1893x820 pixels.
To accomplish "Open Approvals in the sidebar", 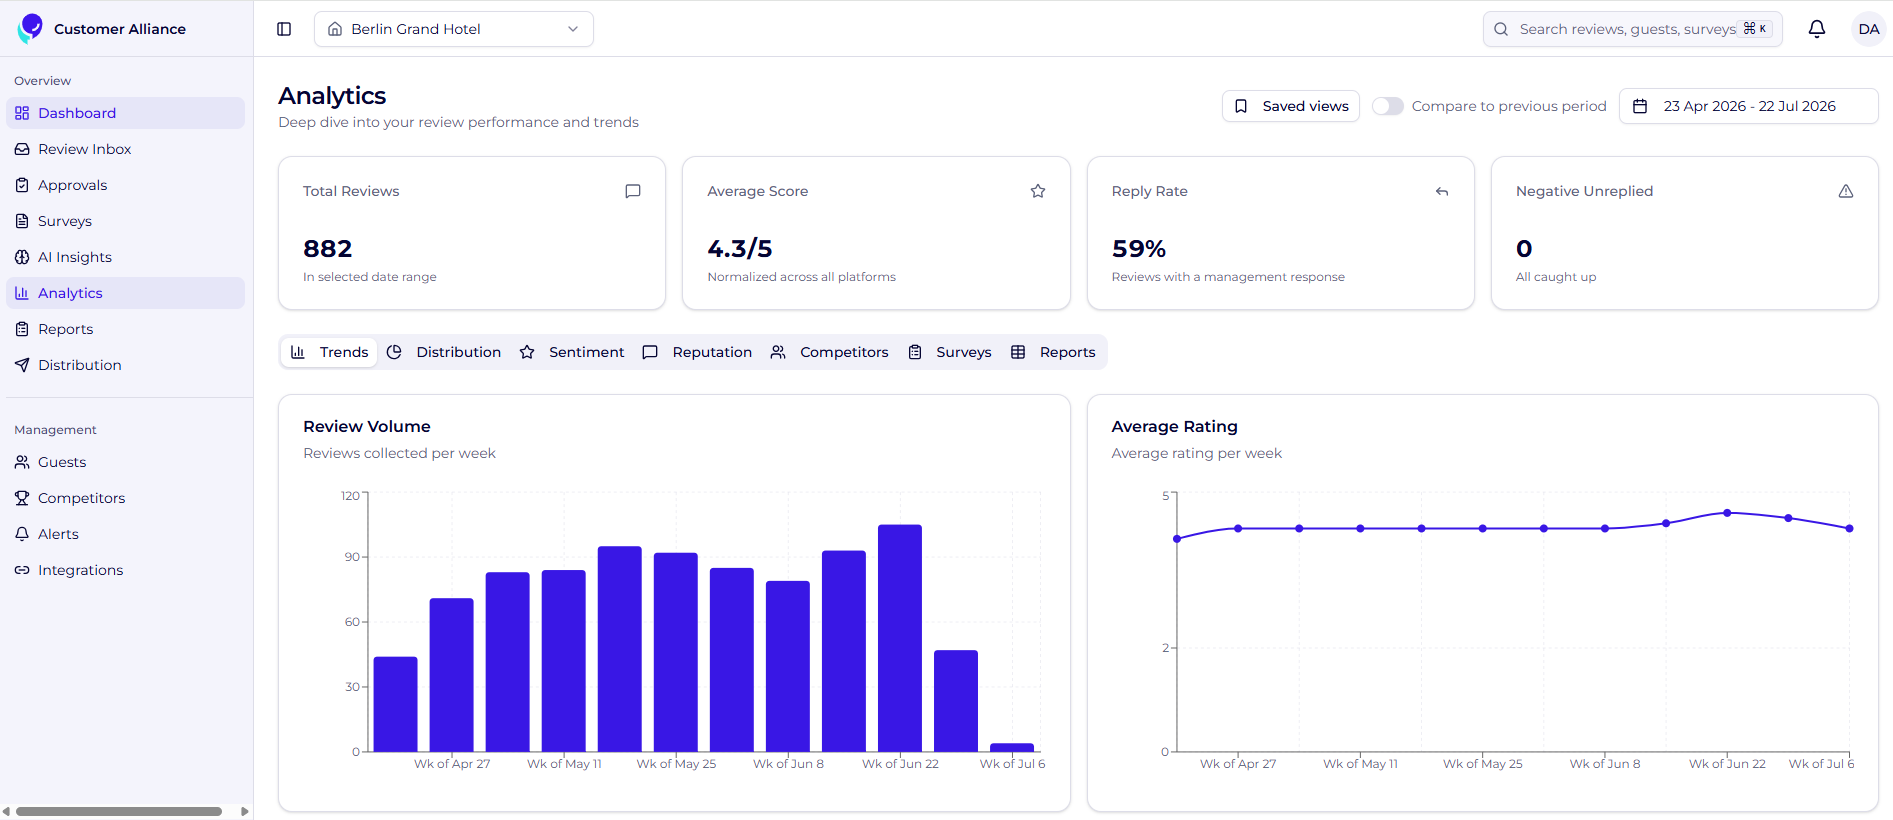I will tap(125, 185).
